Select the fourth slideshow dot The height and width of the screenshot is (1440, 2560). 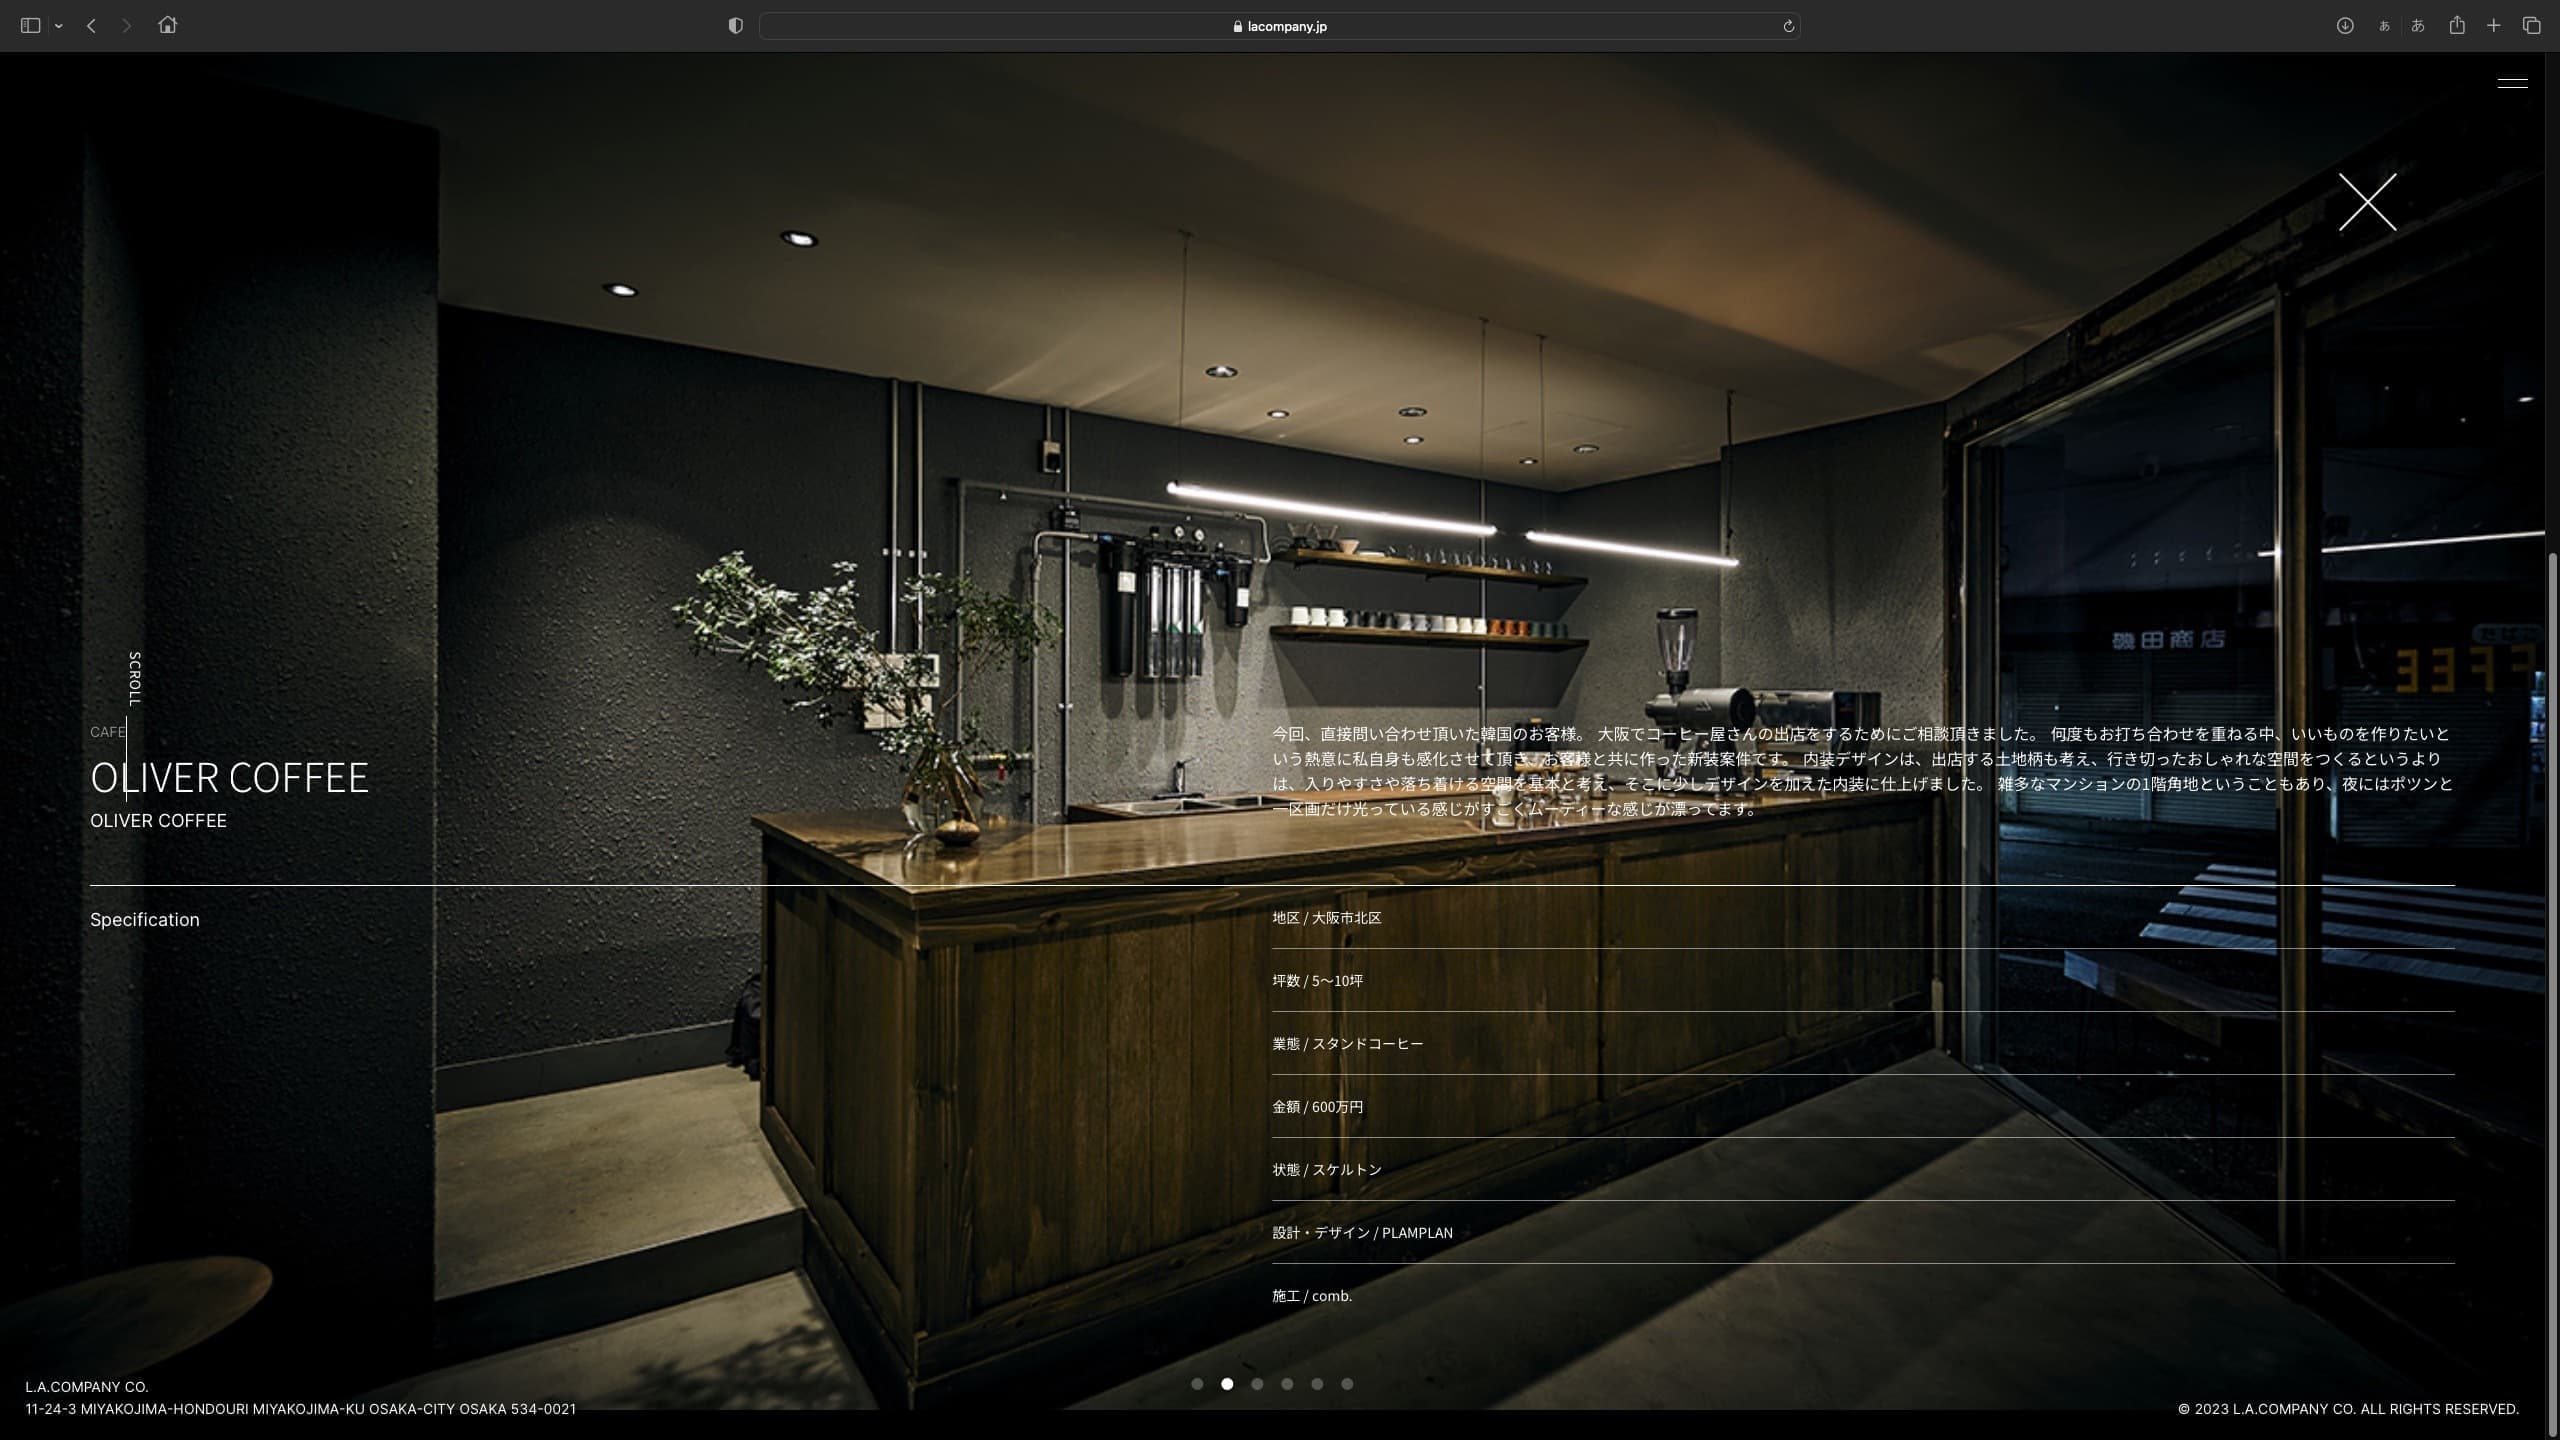point(1287,1384)
